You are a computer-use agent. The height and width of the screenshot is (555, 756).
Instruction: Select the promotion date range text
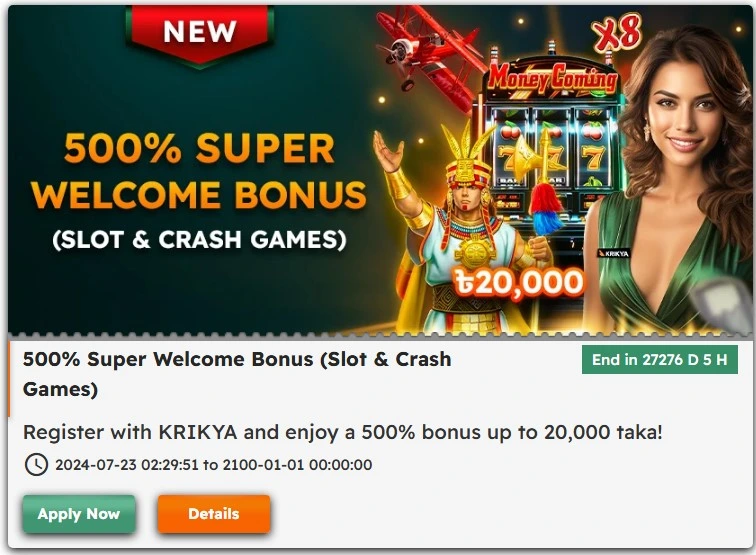point(214,465)
